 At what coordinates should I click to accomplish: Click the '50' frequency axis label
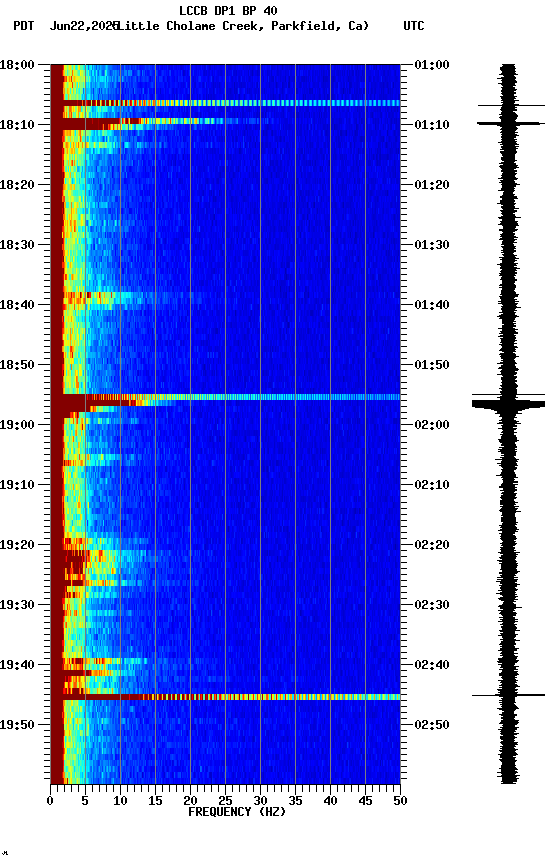pos(400,801)
